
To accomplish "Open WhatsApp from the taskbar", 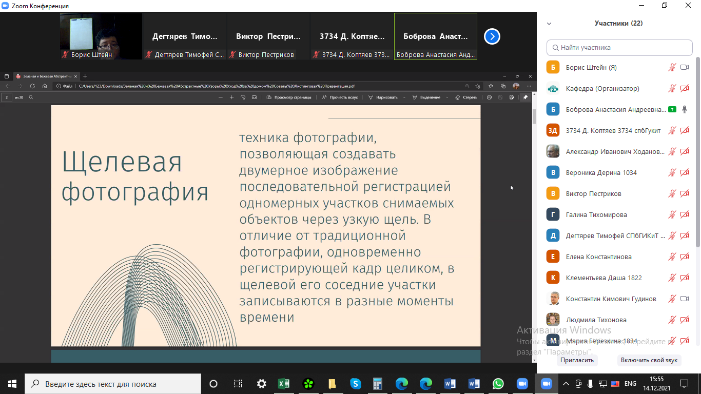I will [x=498, y=384].
